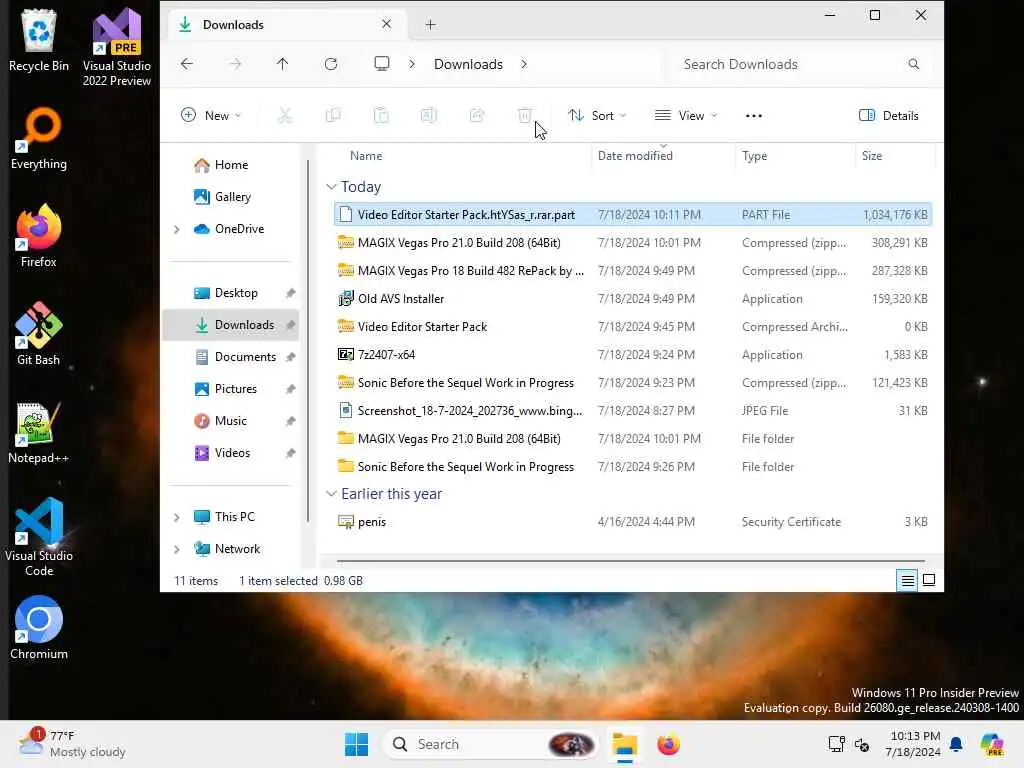
Task: Open Notepad++ desktop shortcut
Action: [39, 432]
